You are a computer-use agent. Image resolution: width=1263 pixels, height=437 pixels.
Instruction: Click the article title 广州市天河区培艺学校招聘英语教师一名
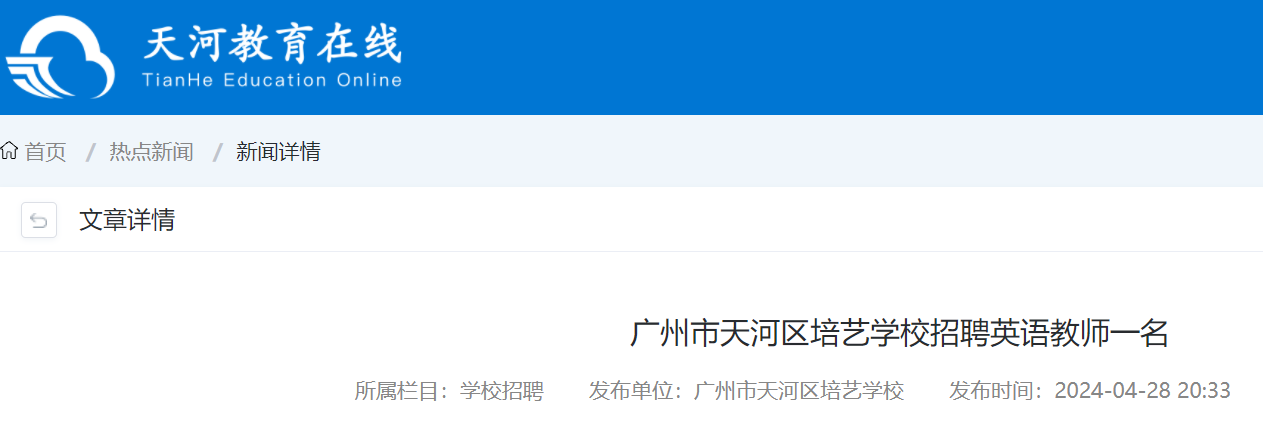pyautogui.click(x=899, y=333)
